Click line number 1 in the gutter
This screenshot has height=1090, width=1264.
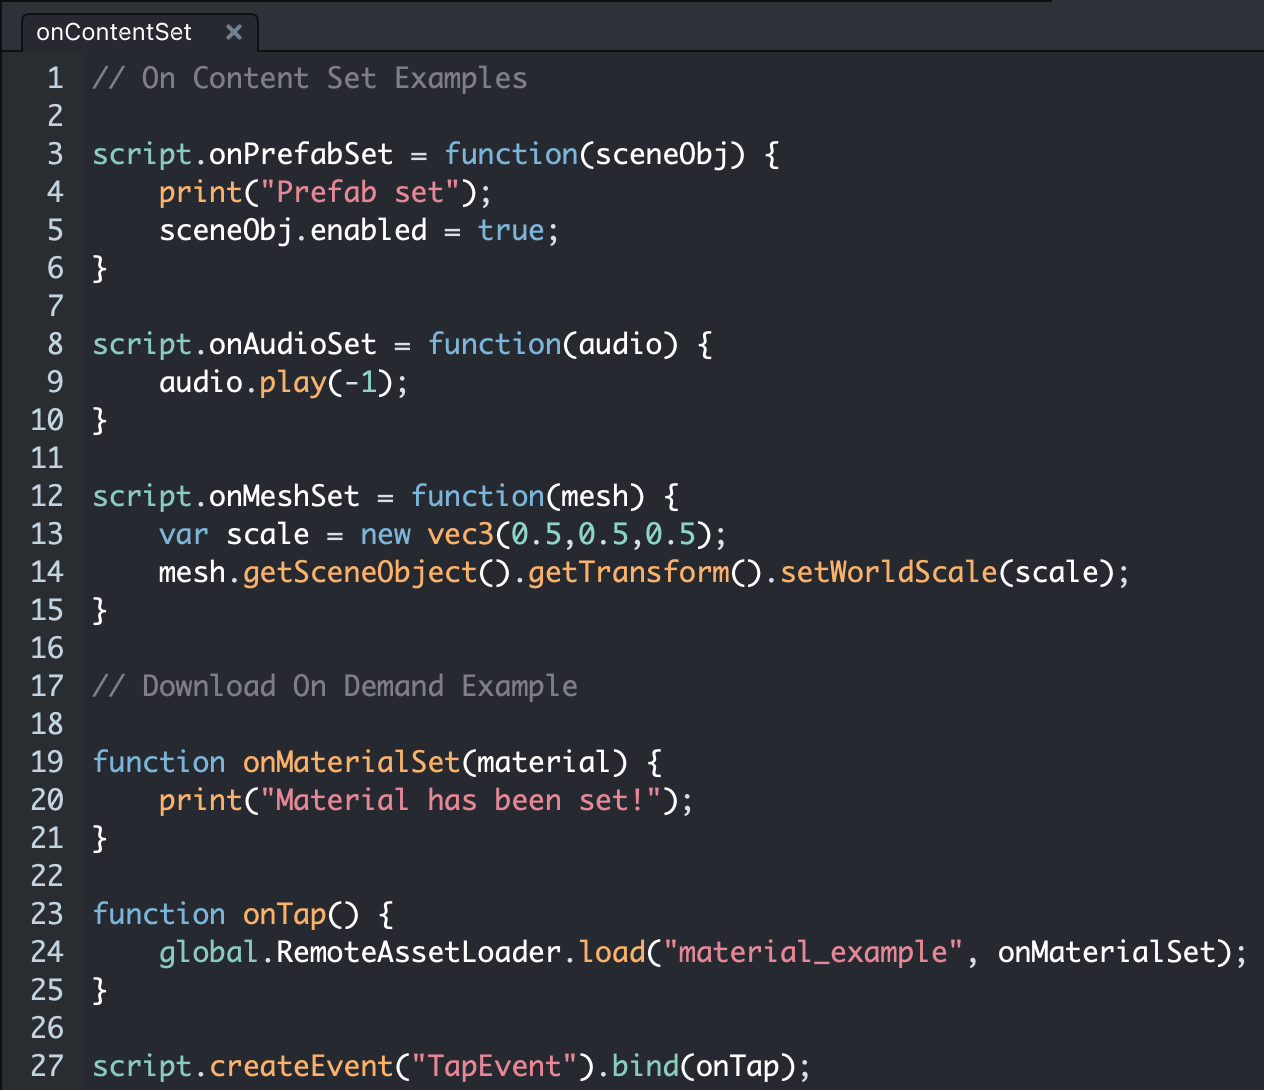point(55,78)
